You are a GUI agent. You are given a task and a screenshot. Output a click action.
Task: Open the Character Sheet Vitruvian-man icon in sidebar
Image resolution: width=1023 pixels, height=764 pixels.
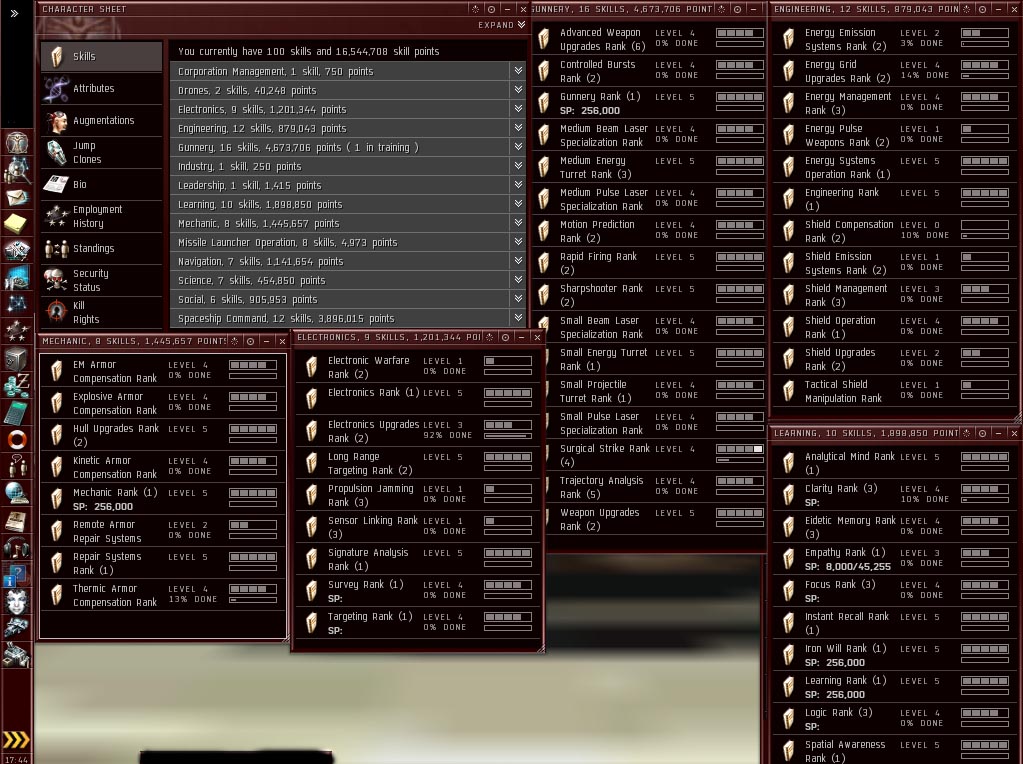coord(17,142)
